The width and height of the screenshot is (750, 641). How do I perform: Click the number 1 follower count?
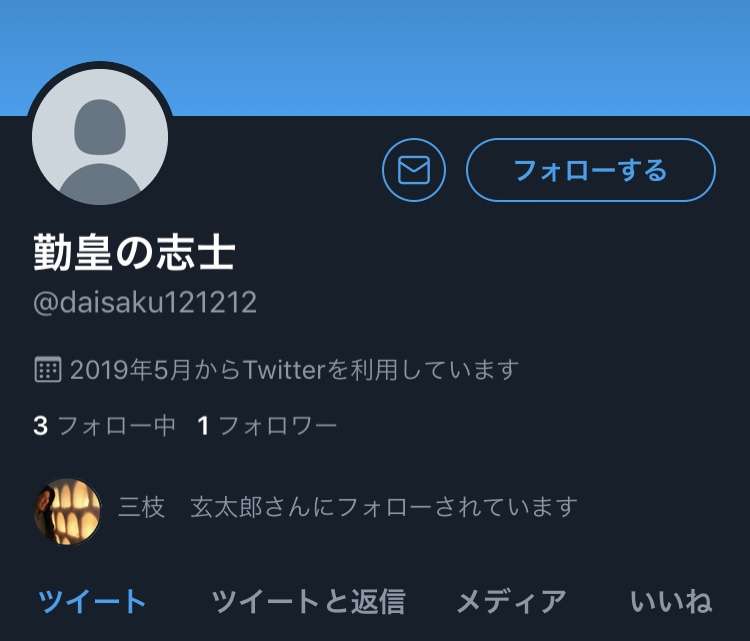(203, 425)
